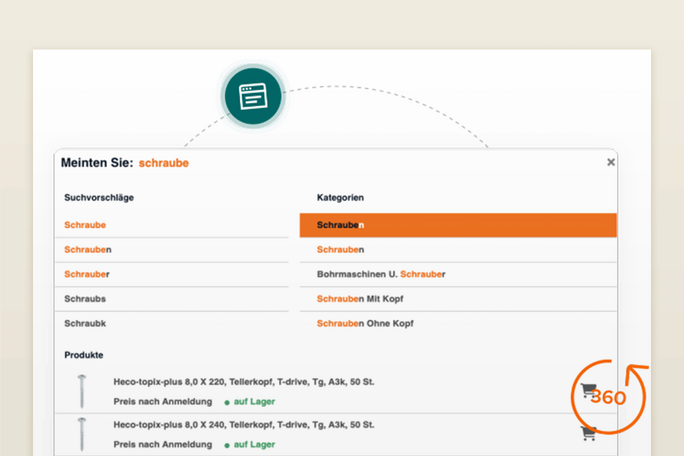The width and height of the screenshot is (684, 456).
Task: Open the highlighted orange Schrauben category
Action: point(458,225)
